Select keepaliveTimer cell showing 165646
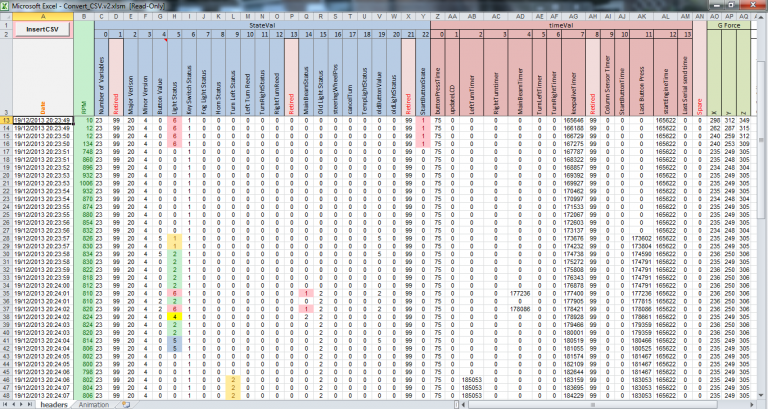The width and height of the screenshot is (768, 409). pos(574,120)
